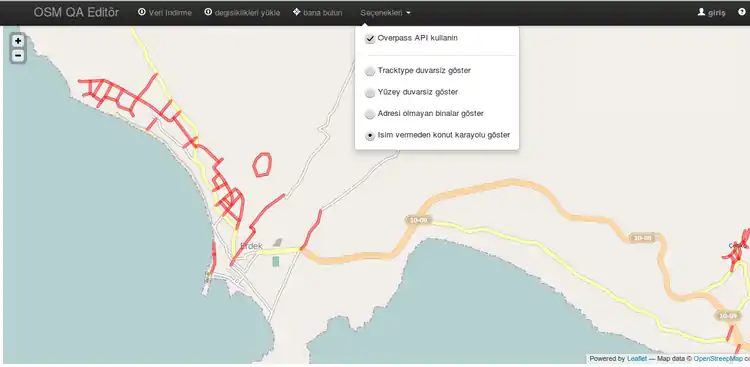This screenshot has height=367, width=750.
Task: Click the download icon beside Veri indirme
Action: (142, 12)
